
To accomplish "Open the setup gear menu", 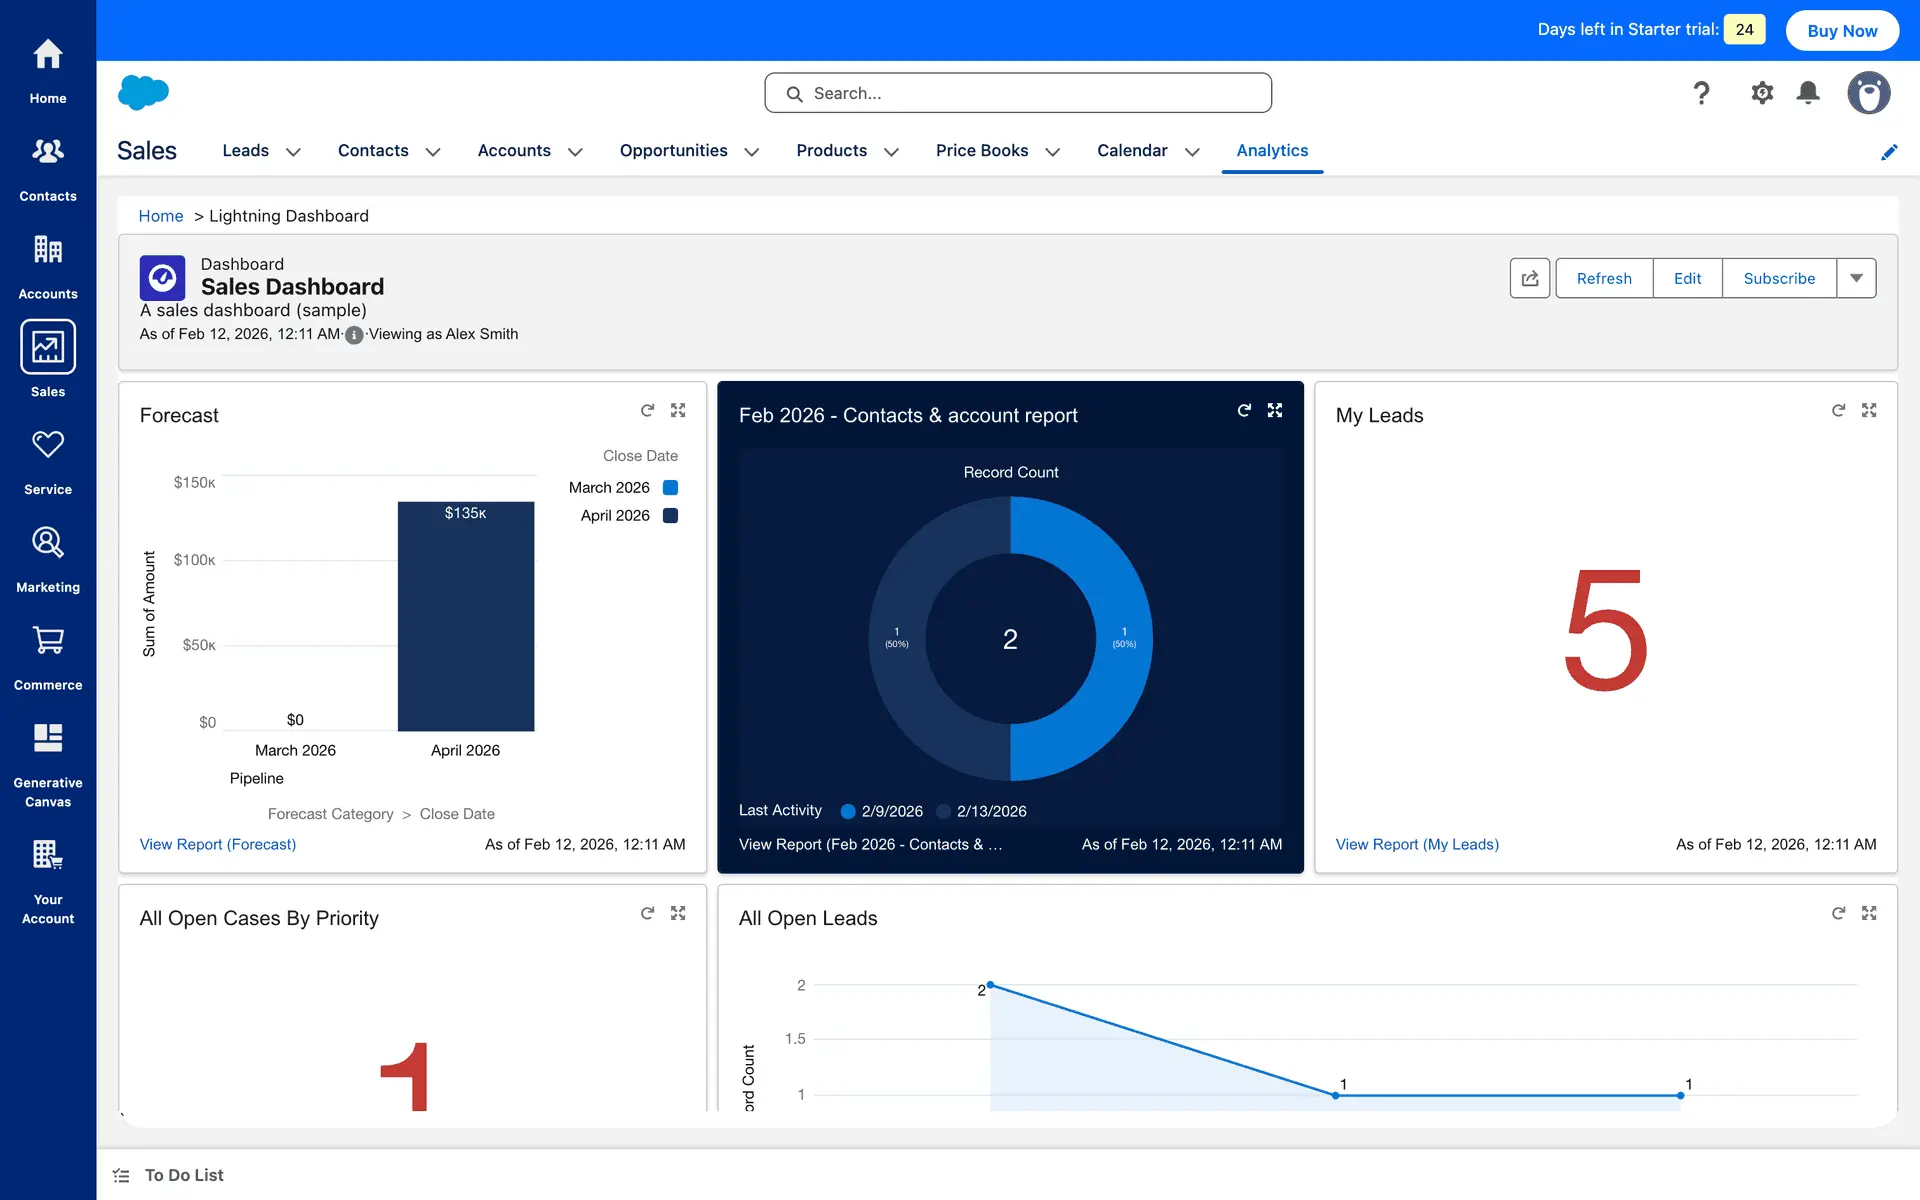I will pyautogui.click(x=1761, y=93).
